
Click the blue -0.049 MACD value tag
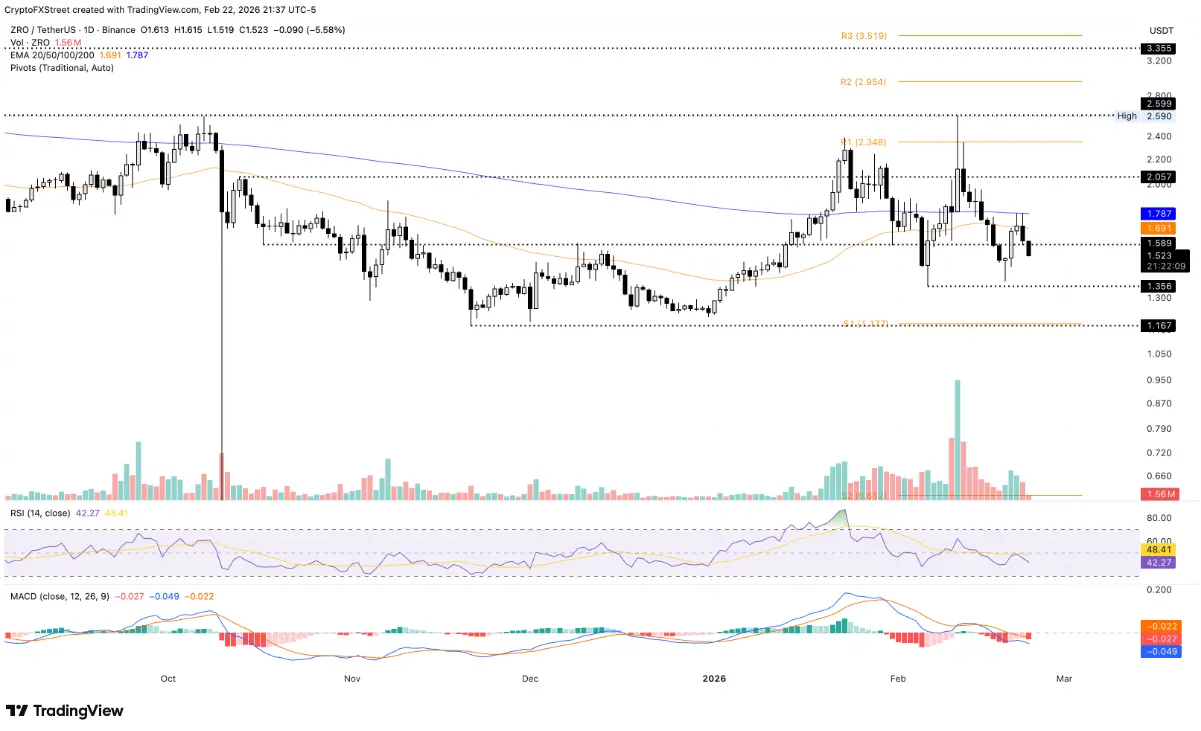pos(1161,650)
